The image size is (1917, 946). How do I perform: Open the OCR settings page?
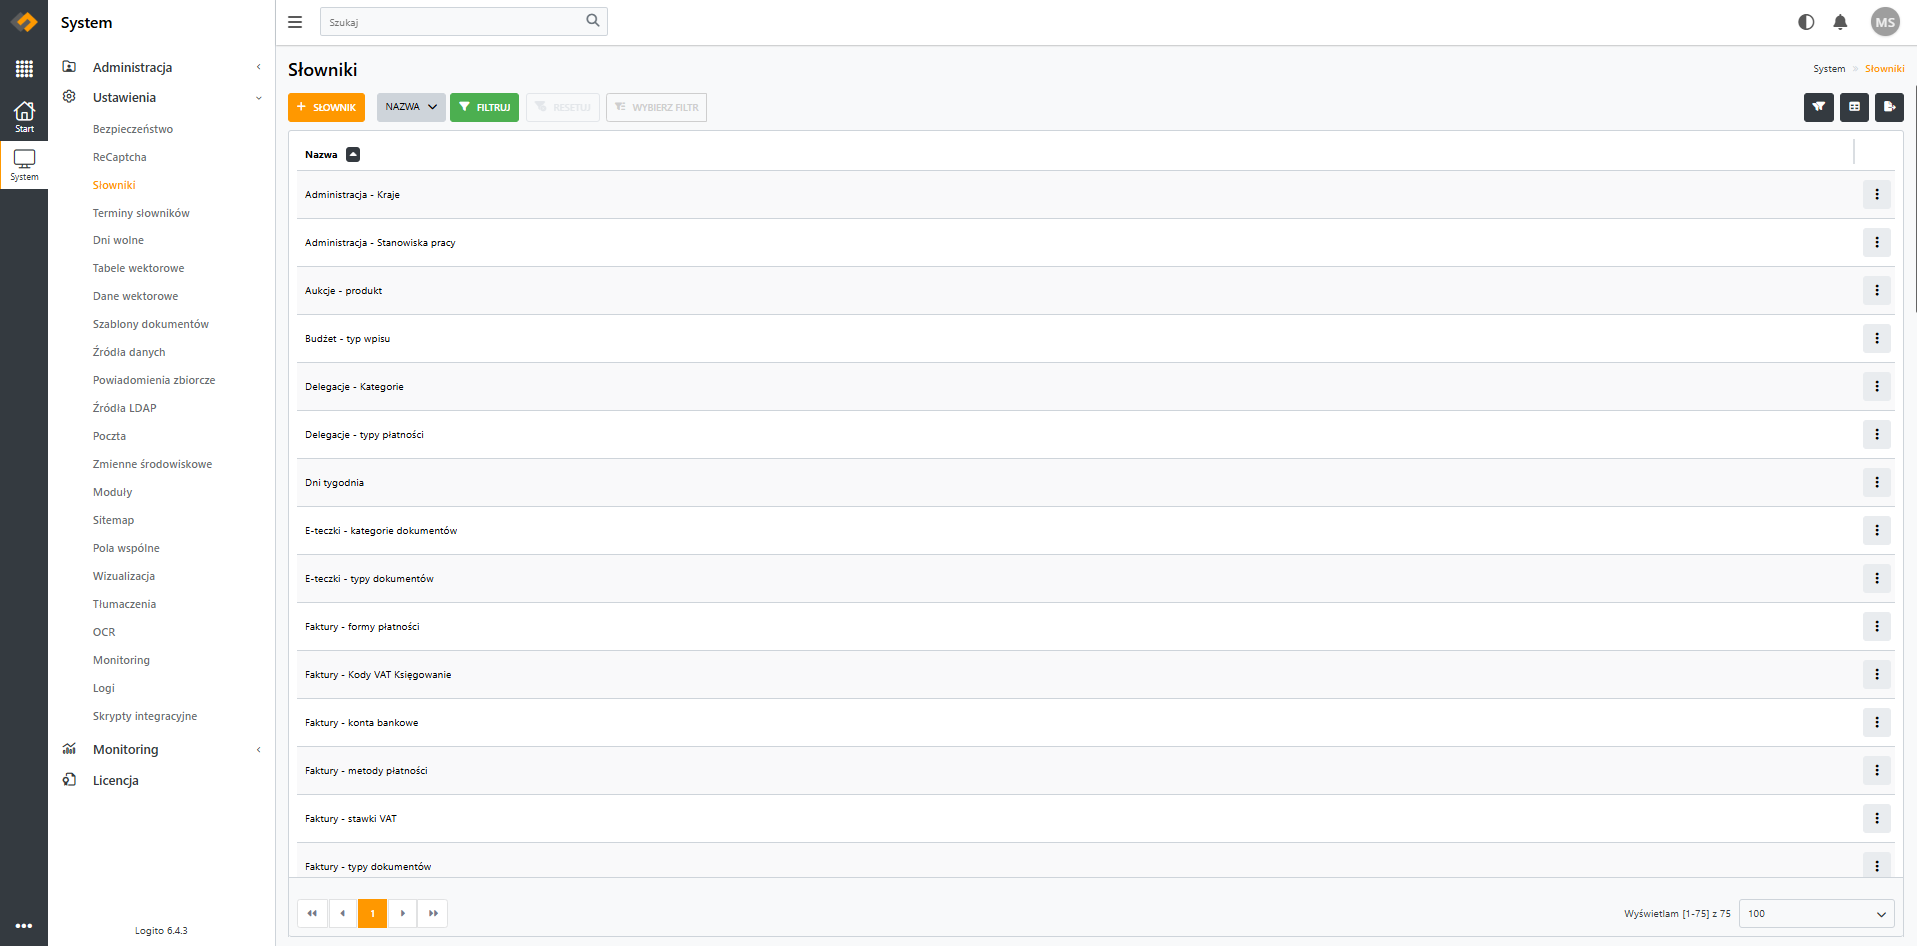[104, 632]
